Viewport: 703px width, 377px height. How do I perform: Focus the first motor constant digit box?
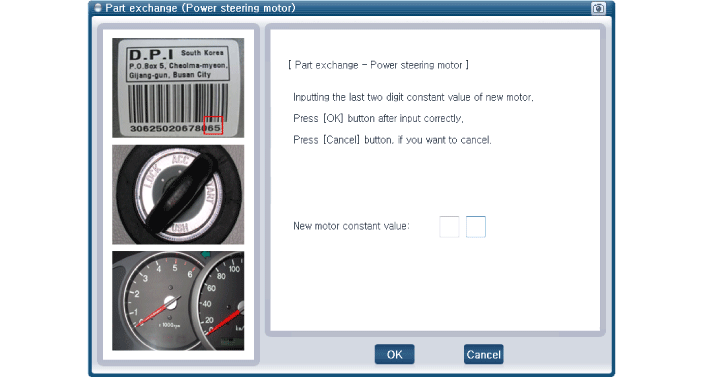tap(449, 226)
